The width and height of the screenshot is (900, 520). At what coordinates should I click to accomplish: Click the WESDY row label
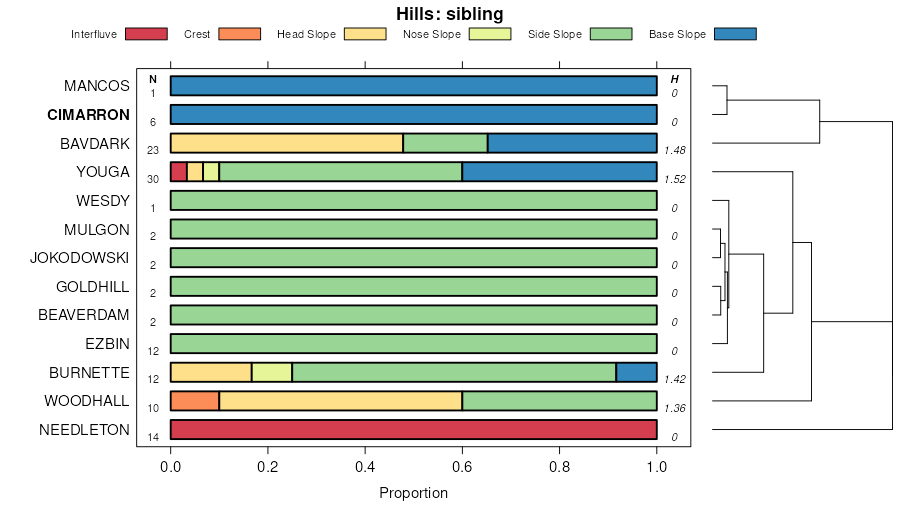click(103, 200)
